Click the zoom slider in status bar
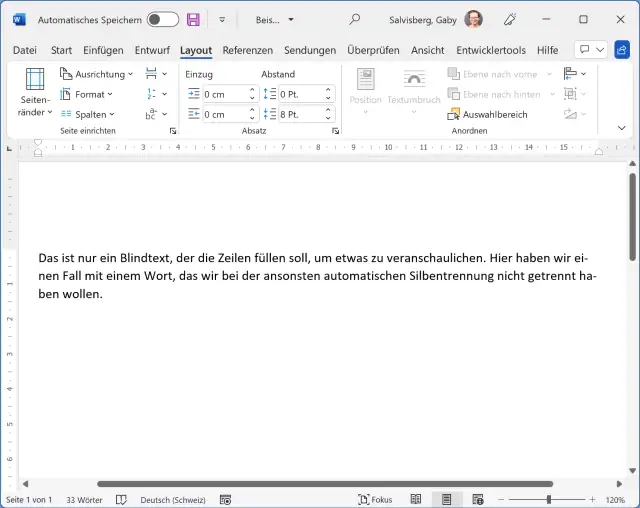This screenshot has width=640, height=508. point(548,499)
